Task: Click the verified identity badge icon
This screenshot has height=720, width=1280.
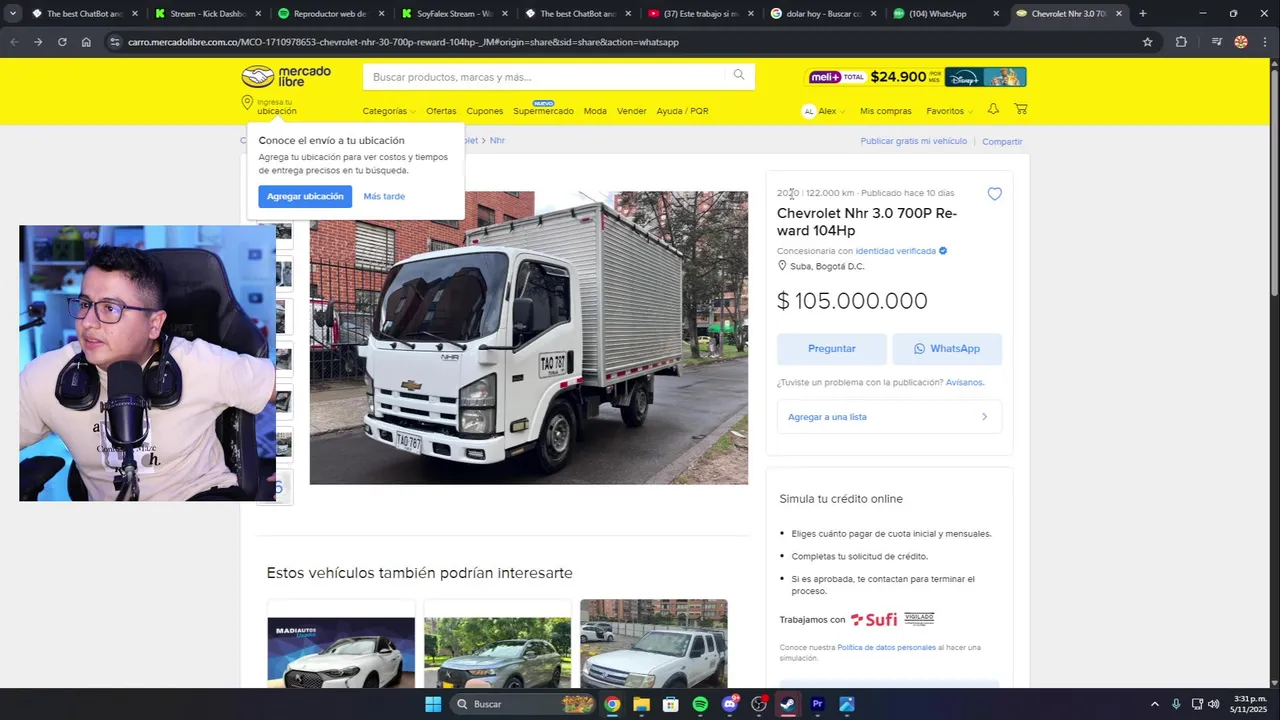Action: [x=943, y=251]
